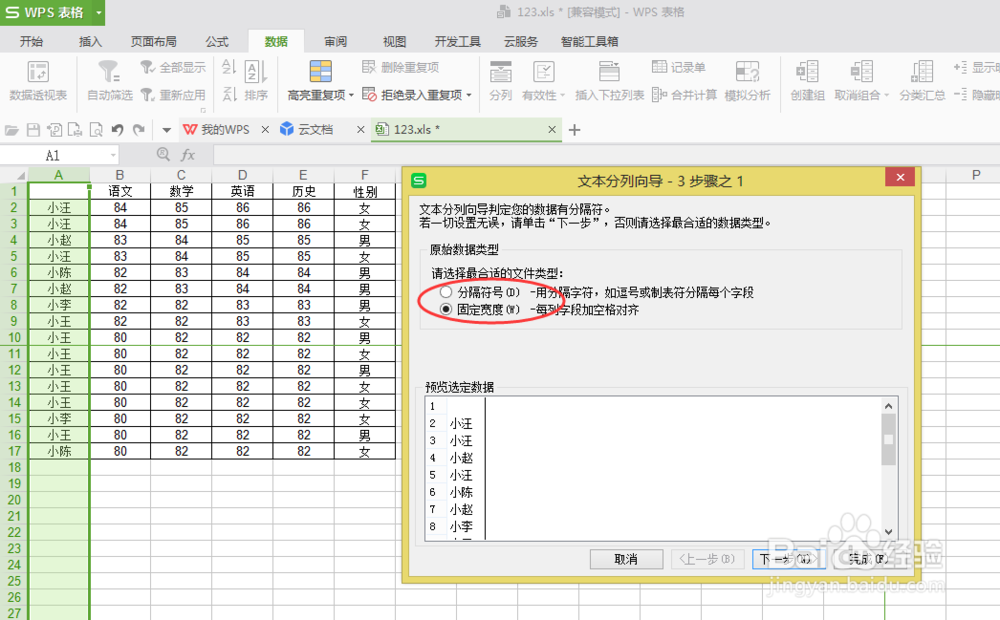Insert dropdown list (插入下拉列表) icon
1000x620 pixels.
pos(609,71)
